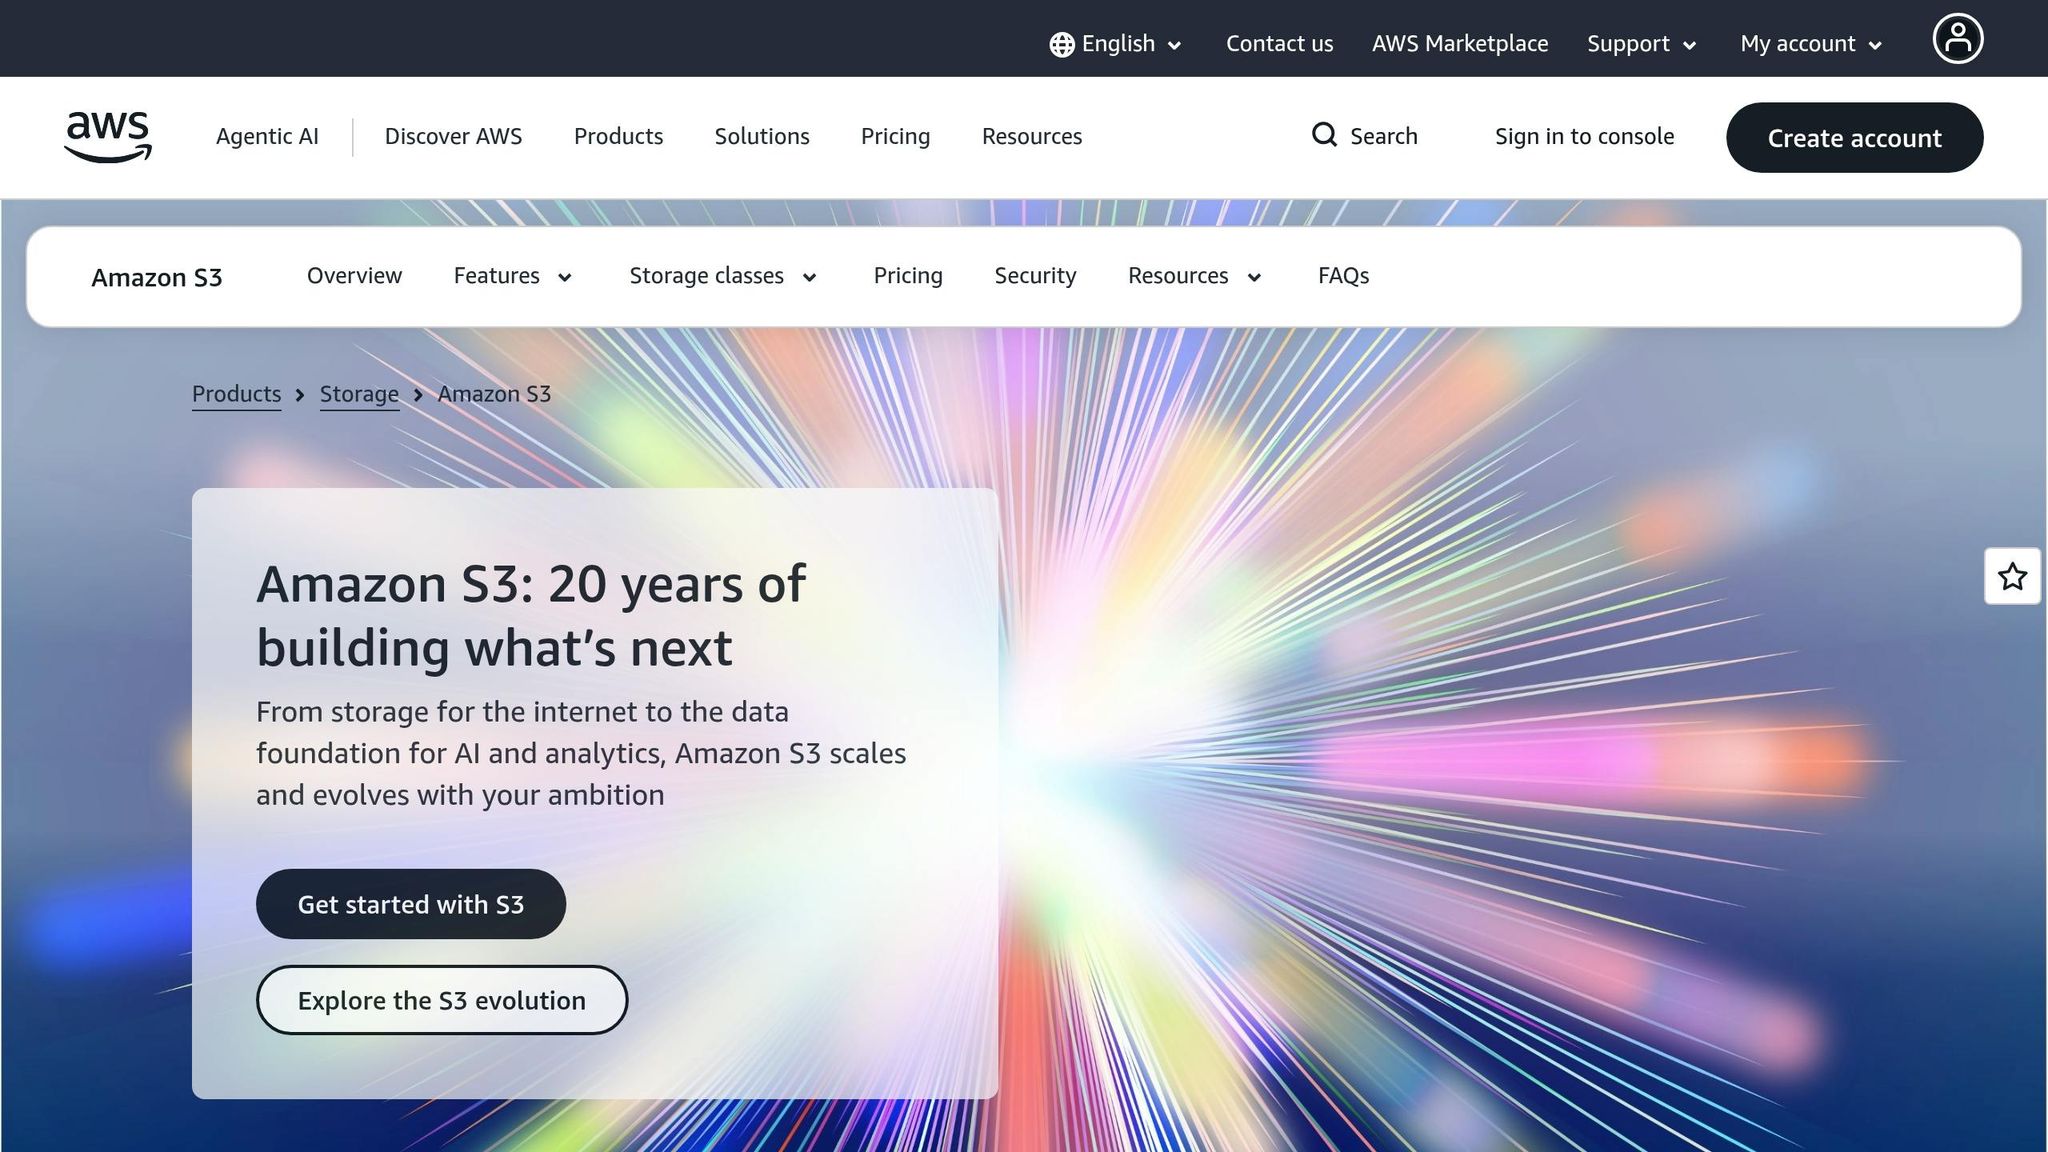
Task: Expand the Features submenu chevron
Action: click(564, 277)
